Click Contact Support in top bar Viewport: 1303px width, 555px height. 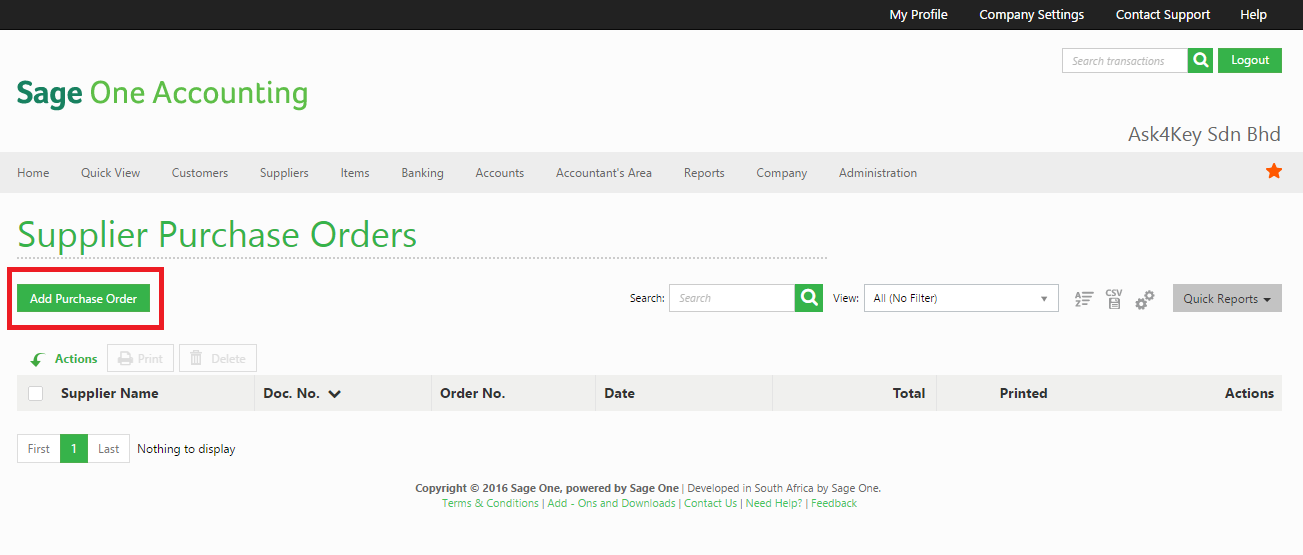click(x=1163, y=15)
